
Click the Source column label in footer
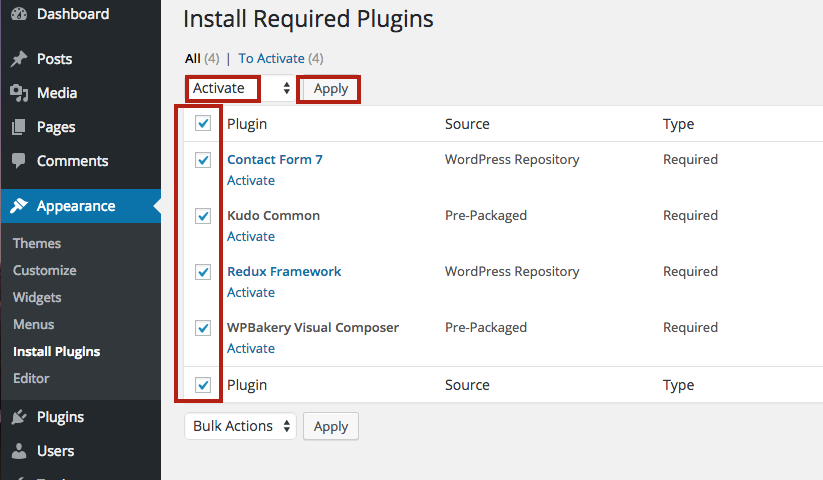pos(467,385)
